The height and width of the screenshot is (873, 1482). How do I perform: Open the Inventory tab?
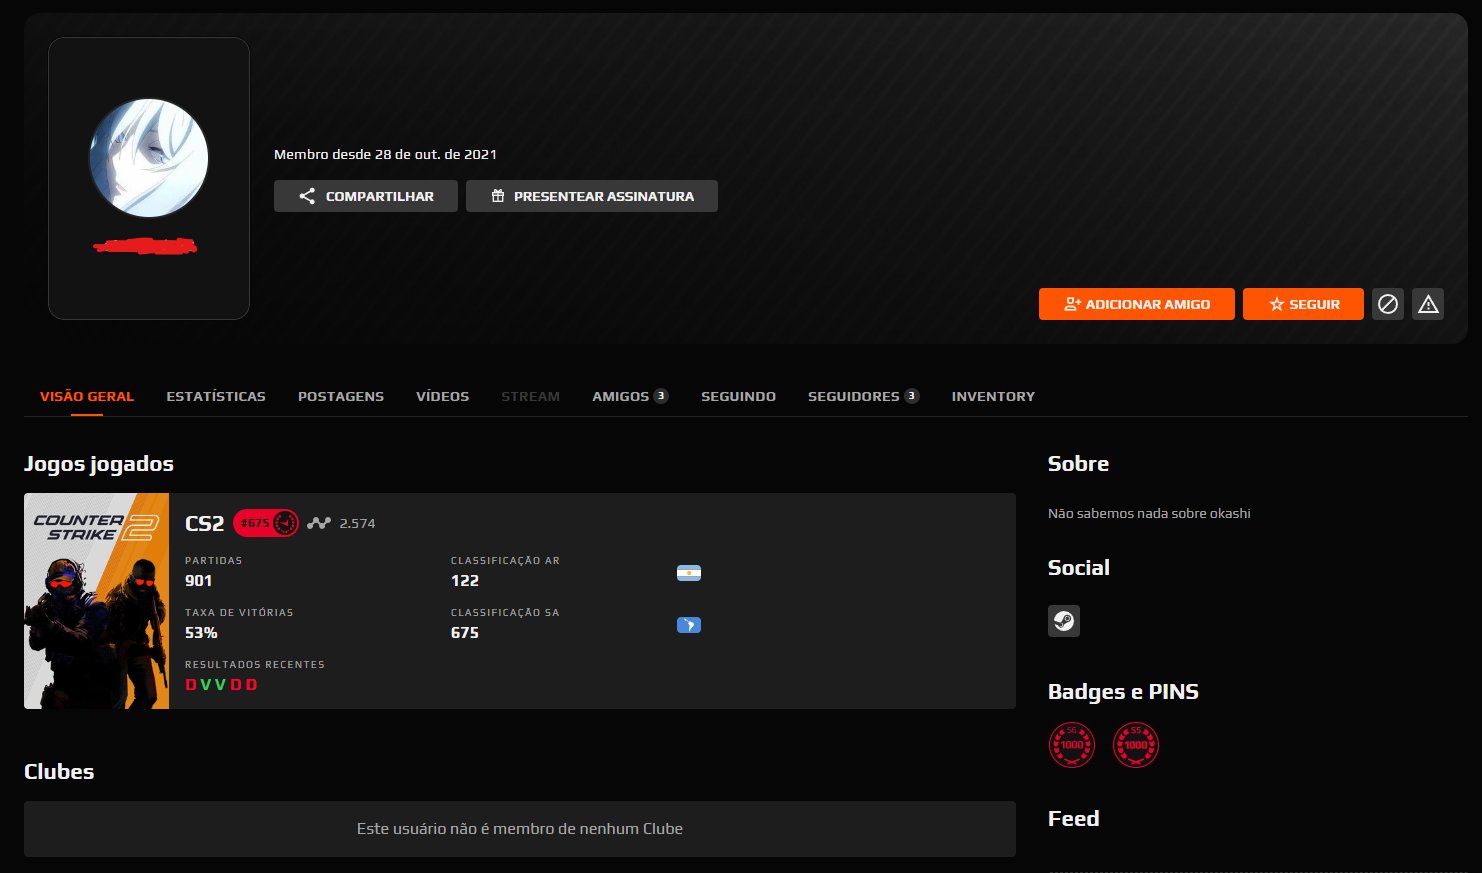tap(992, 396)
